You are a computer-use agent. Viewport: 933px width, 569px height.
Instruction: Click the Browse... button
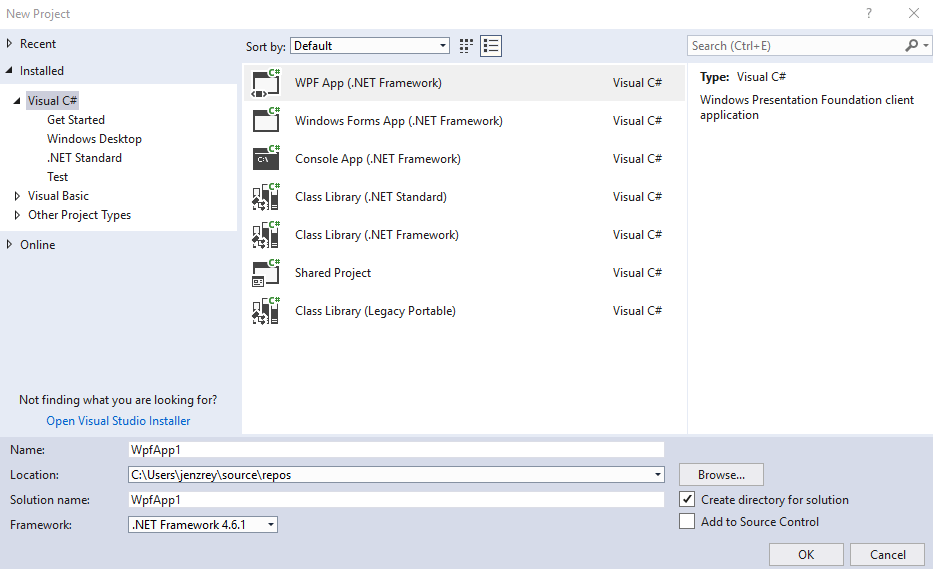721,475
